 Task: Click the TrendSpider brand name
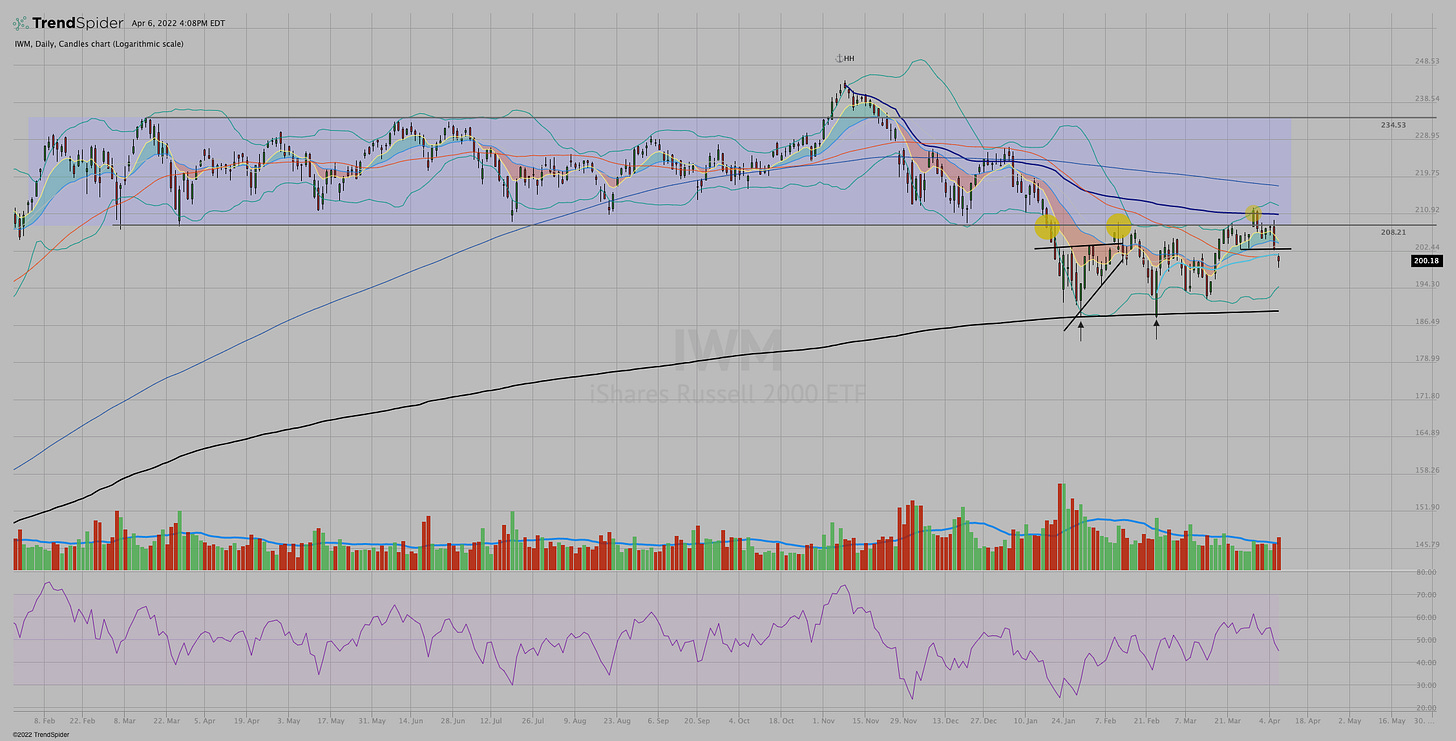[78, 22]
